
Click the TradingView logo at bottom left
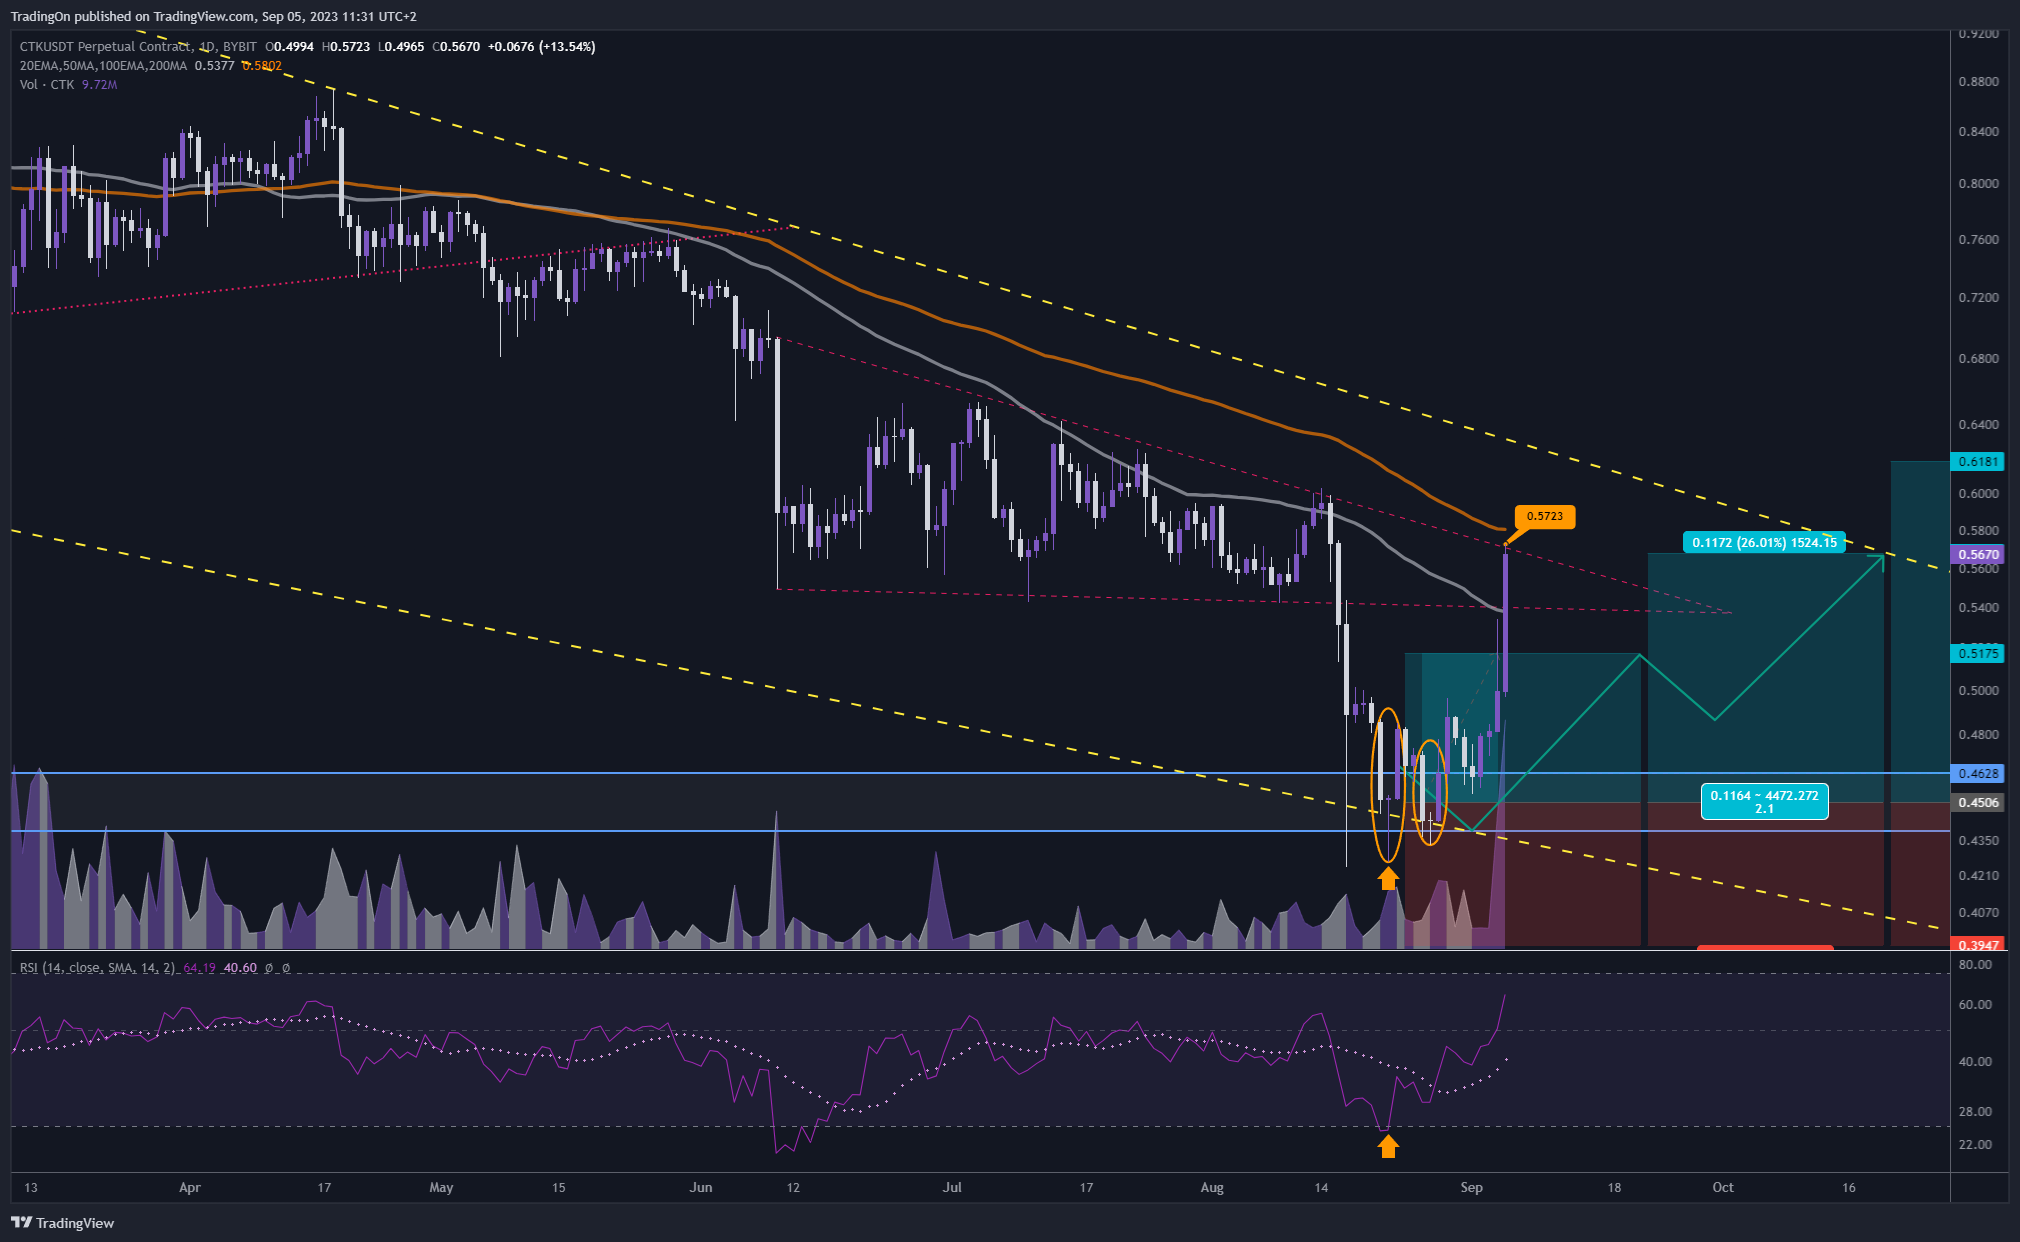[63, 1223]
